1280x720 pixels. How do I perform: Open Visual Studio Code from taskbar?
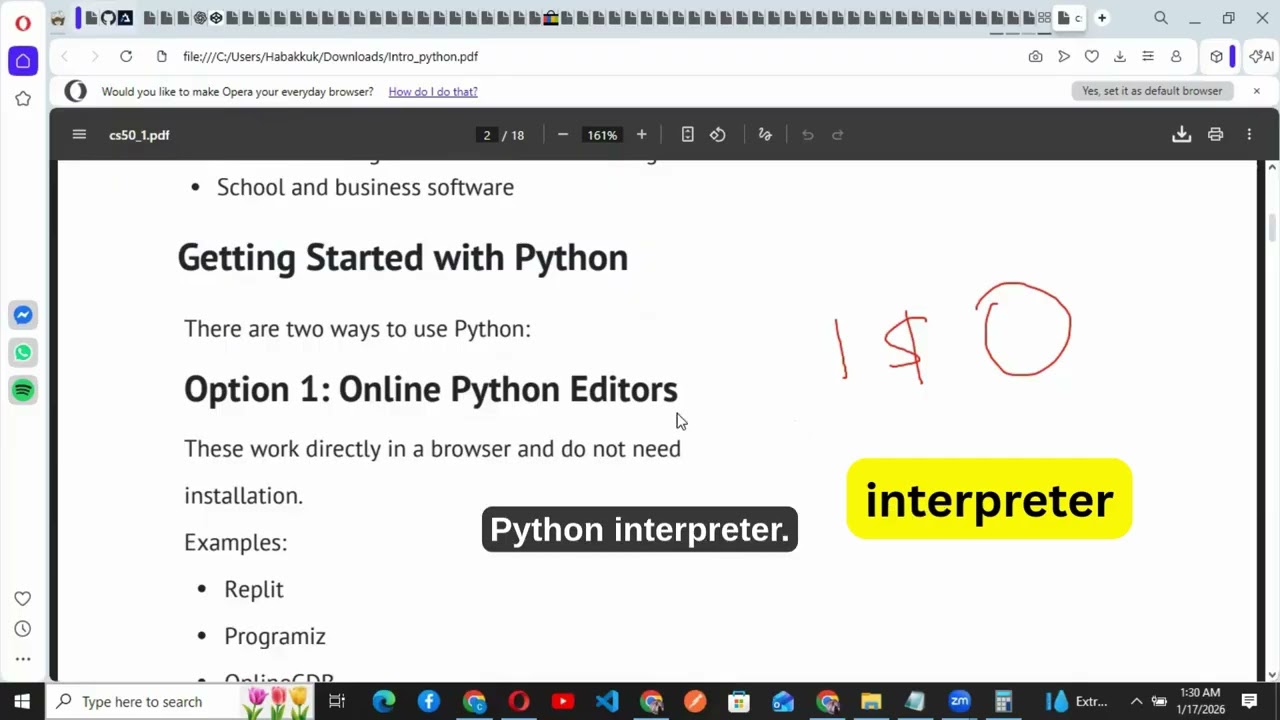click(x=607, y=701)
